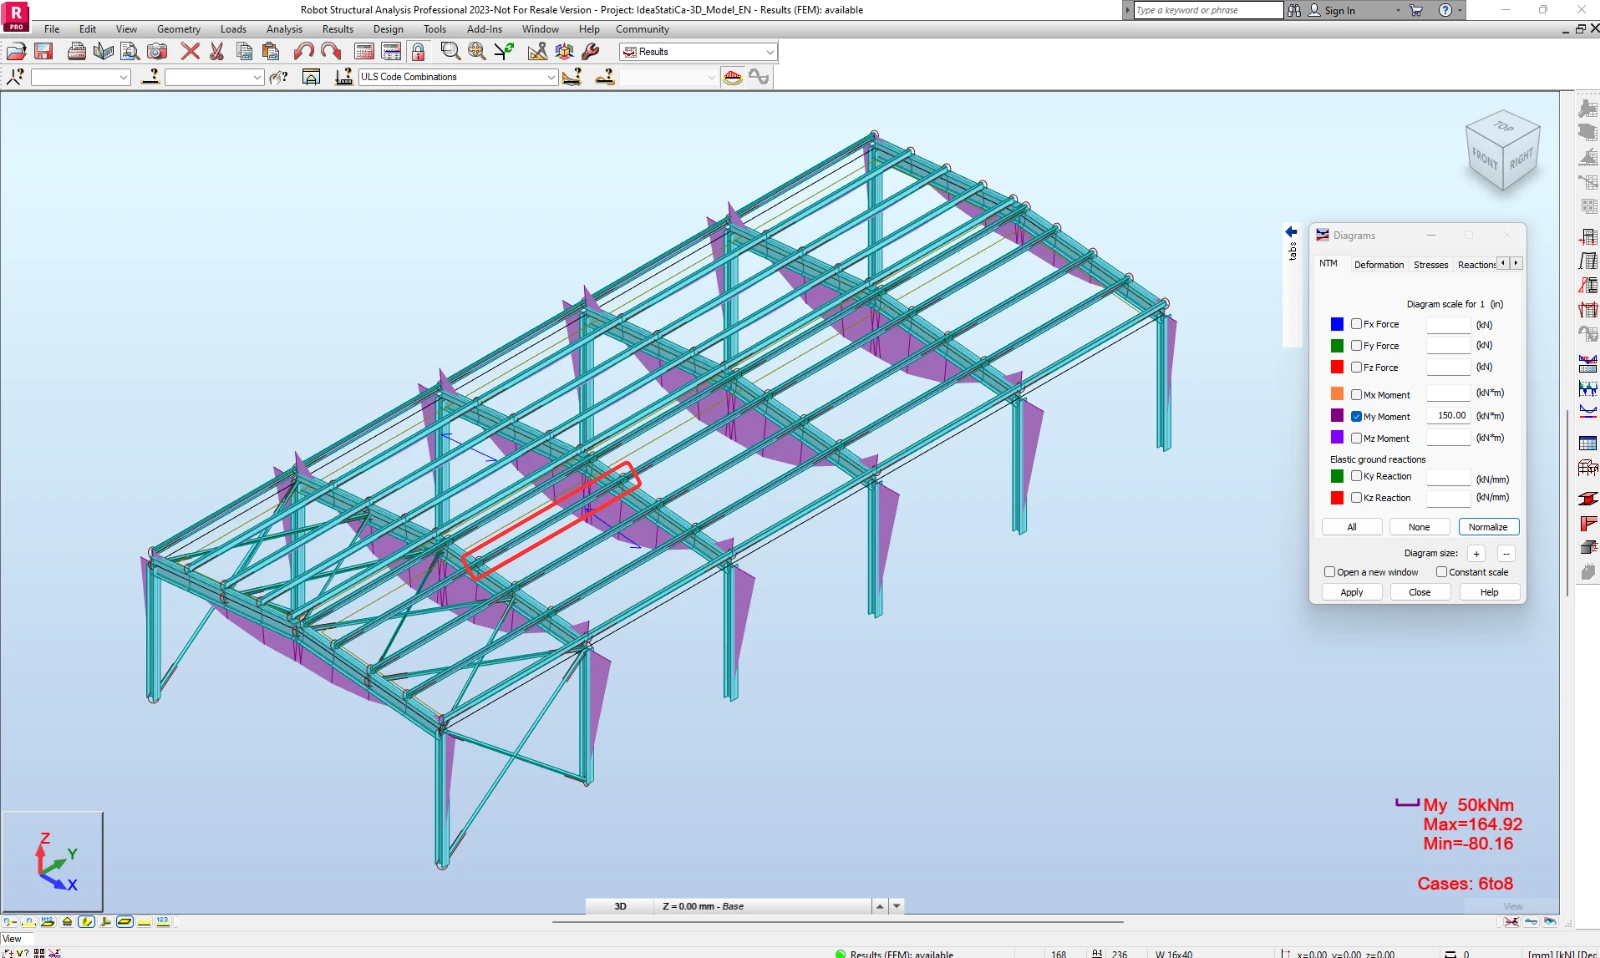Enable the Fy Force checkbox
Viewport: 1600px width, 958px height.
pyautogui.click(x=1356, y=346)
